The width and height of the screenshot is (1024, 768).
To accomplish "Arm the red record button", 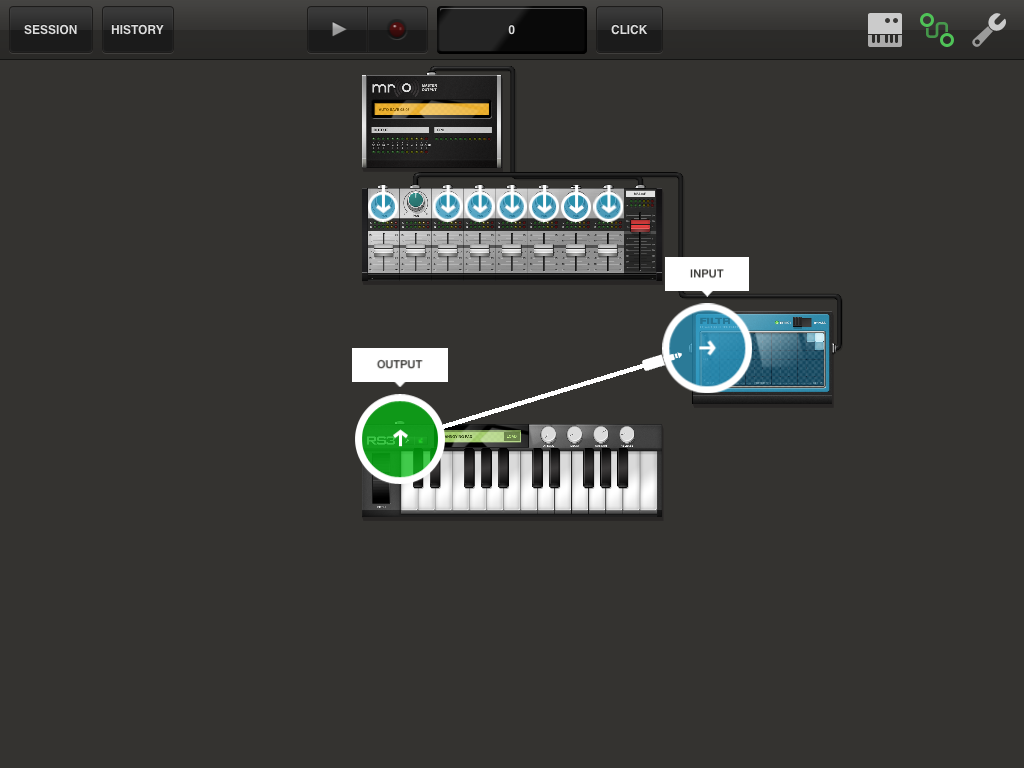I will tap(396, 29).
